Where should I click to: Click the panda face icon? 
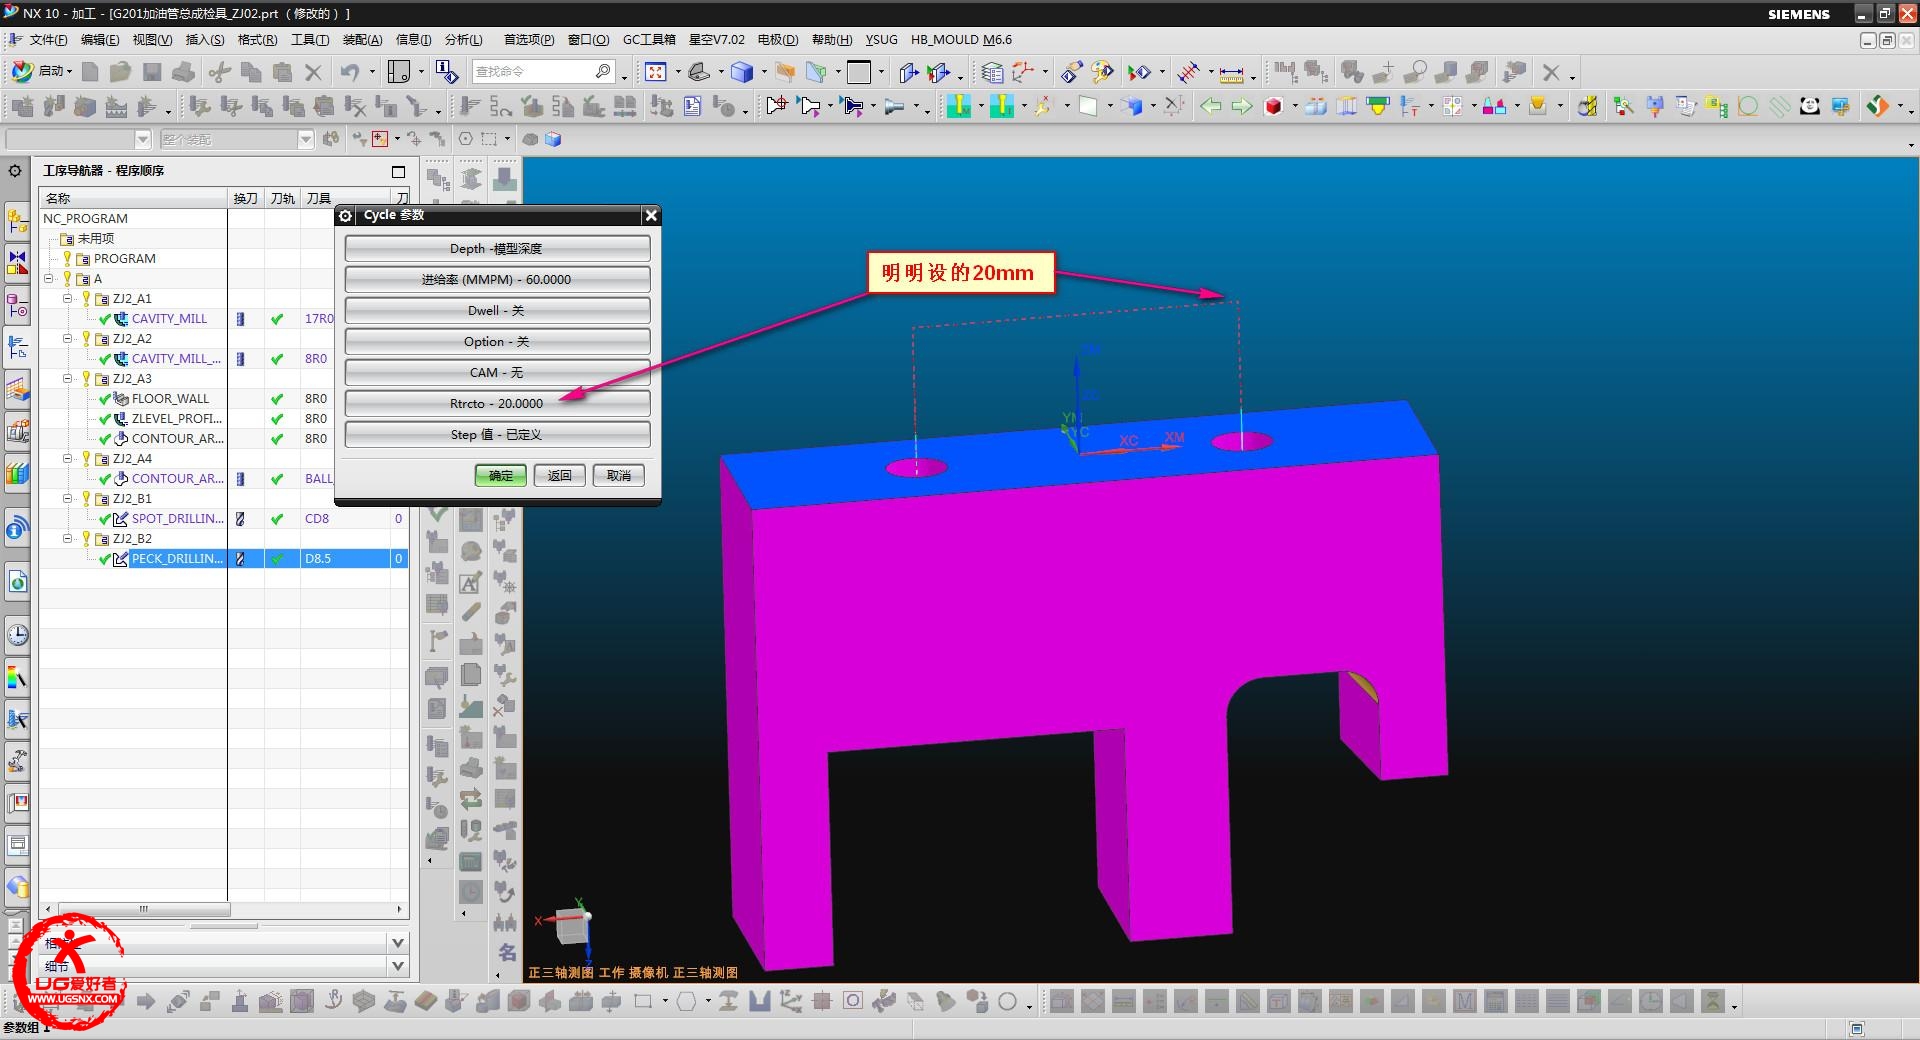click(1809, 106)
